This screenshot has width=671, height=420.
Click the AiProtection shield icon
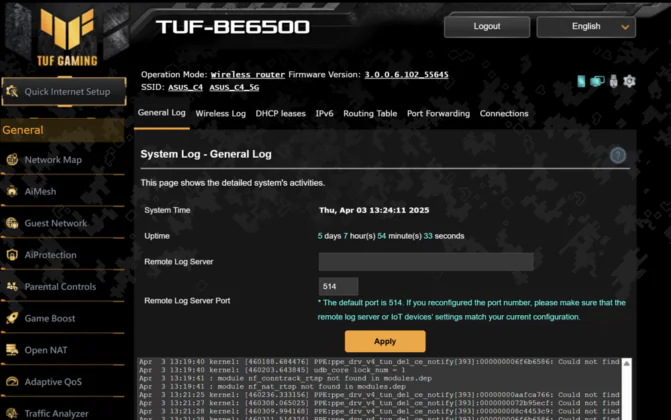(12, 255)
